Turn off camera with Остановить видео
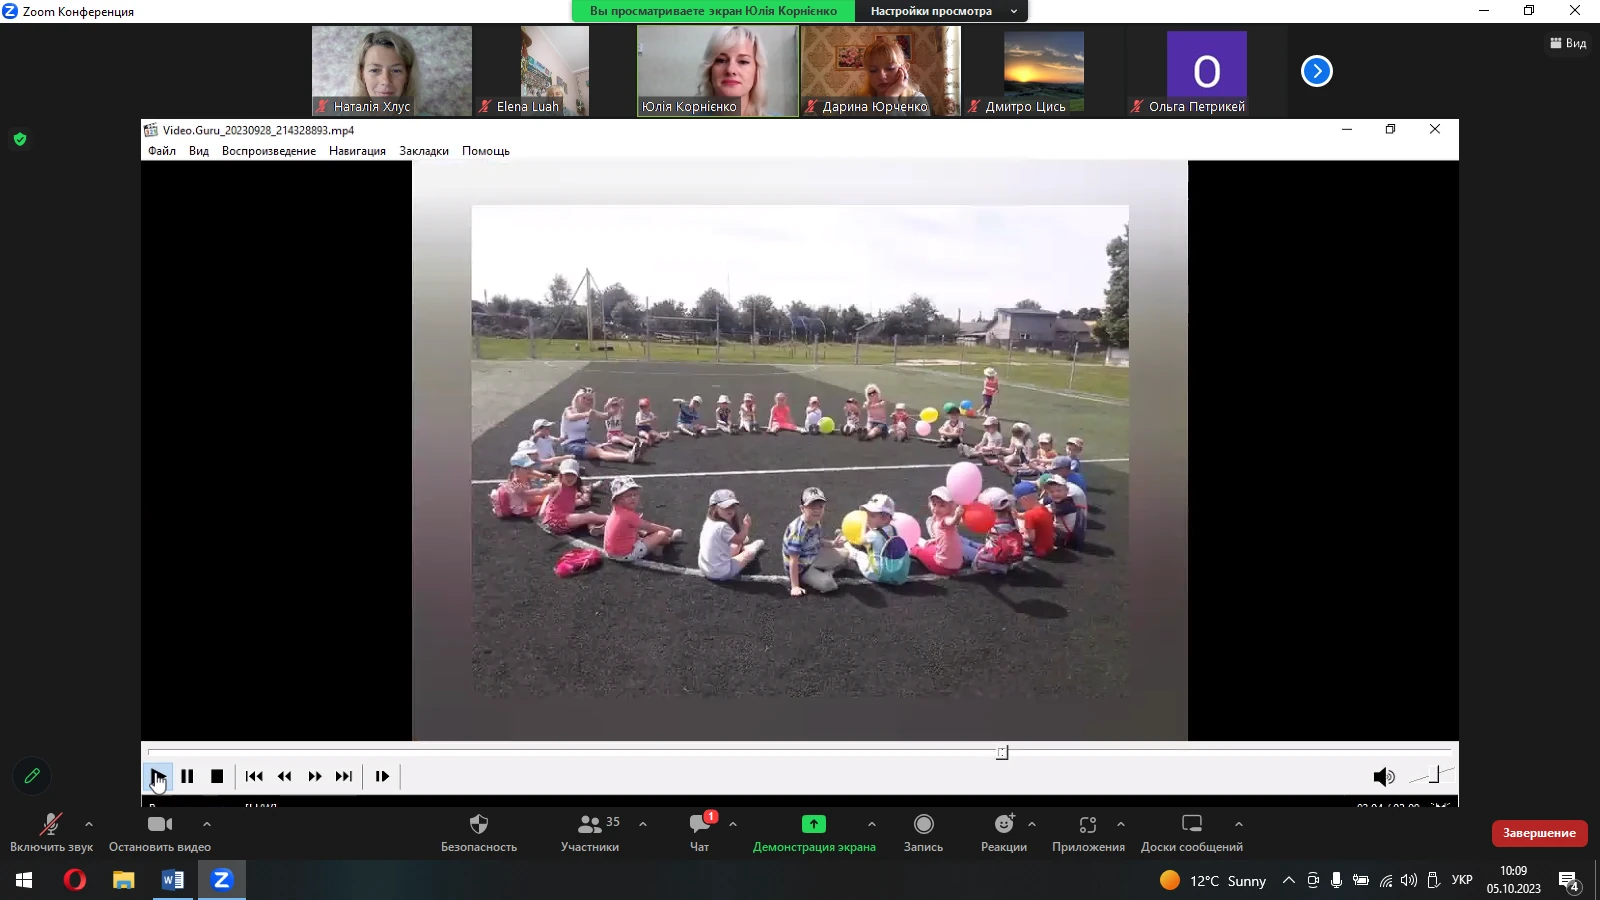The image size is (1600, 900). click(160, 833)
